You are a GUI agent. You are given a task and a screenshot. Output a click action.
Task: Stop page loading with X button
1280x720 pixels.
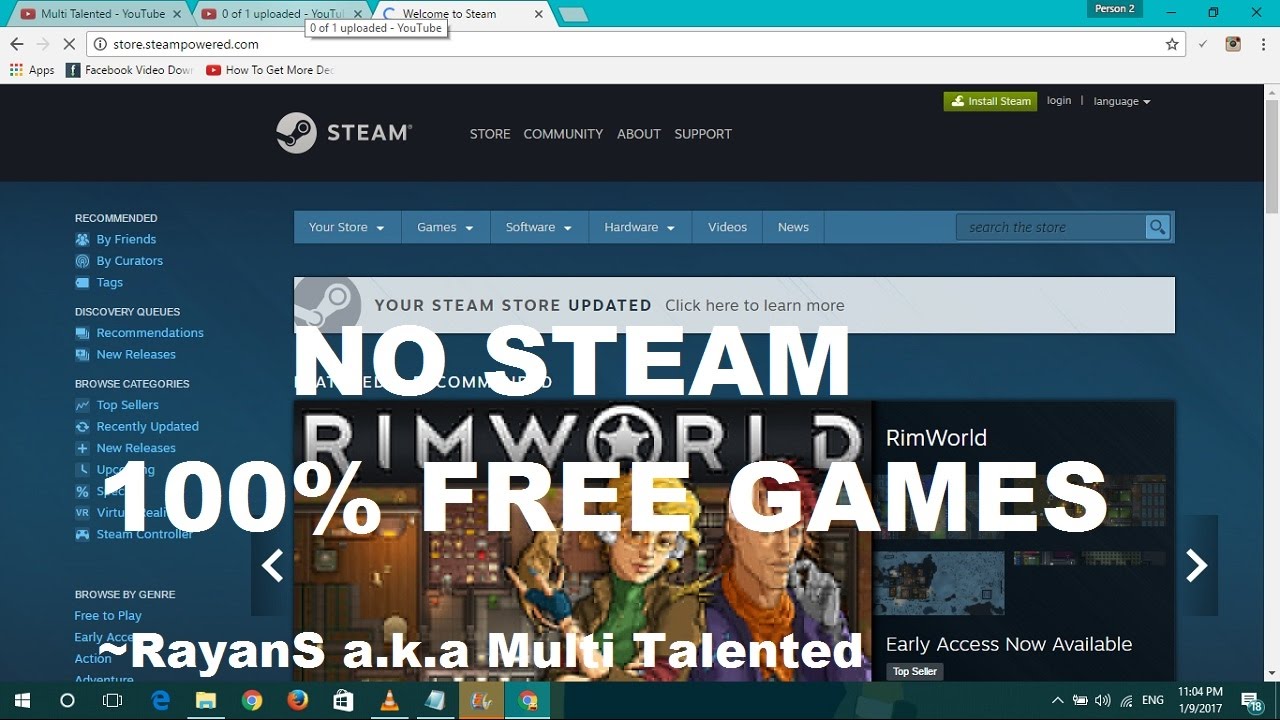pos(69,44)
